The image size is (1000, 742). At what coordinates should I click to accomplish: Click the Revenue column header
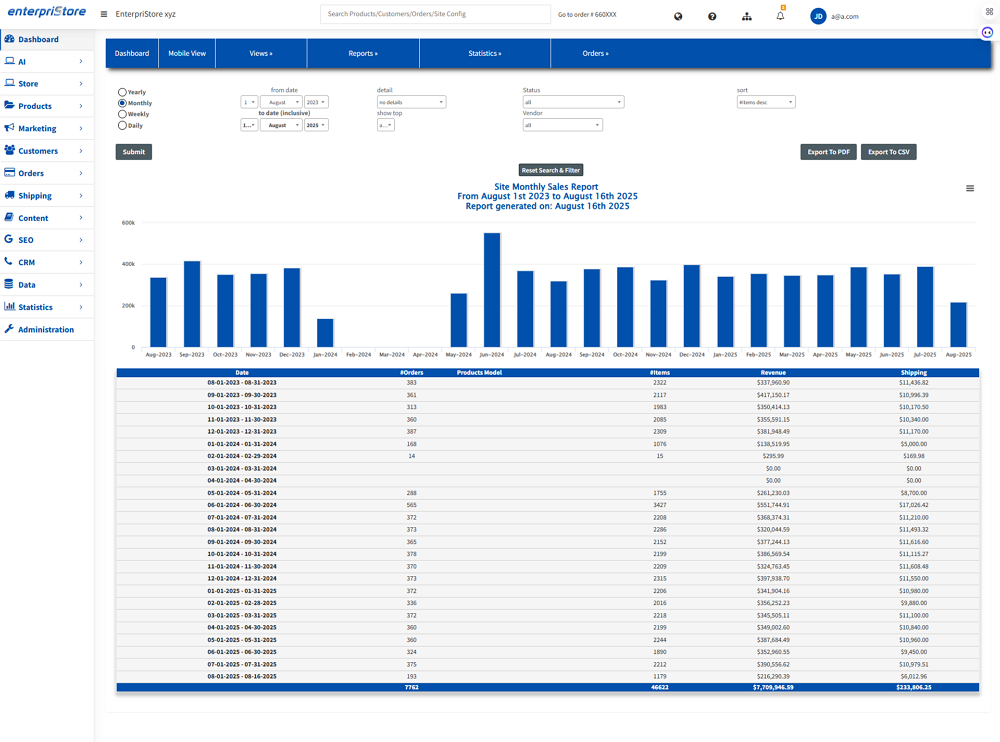(x=773, y=373)
